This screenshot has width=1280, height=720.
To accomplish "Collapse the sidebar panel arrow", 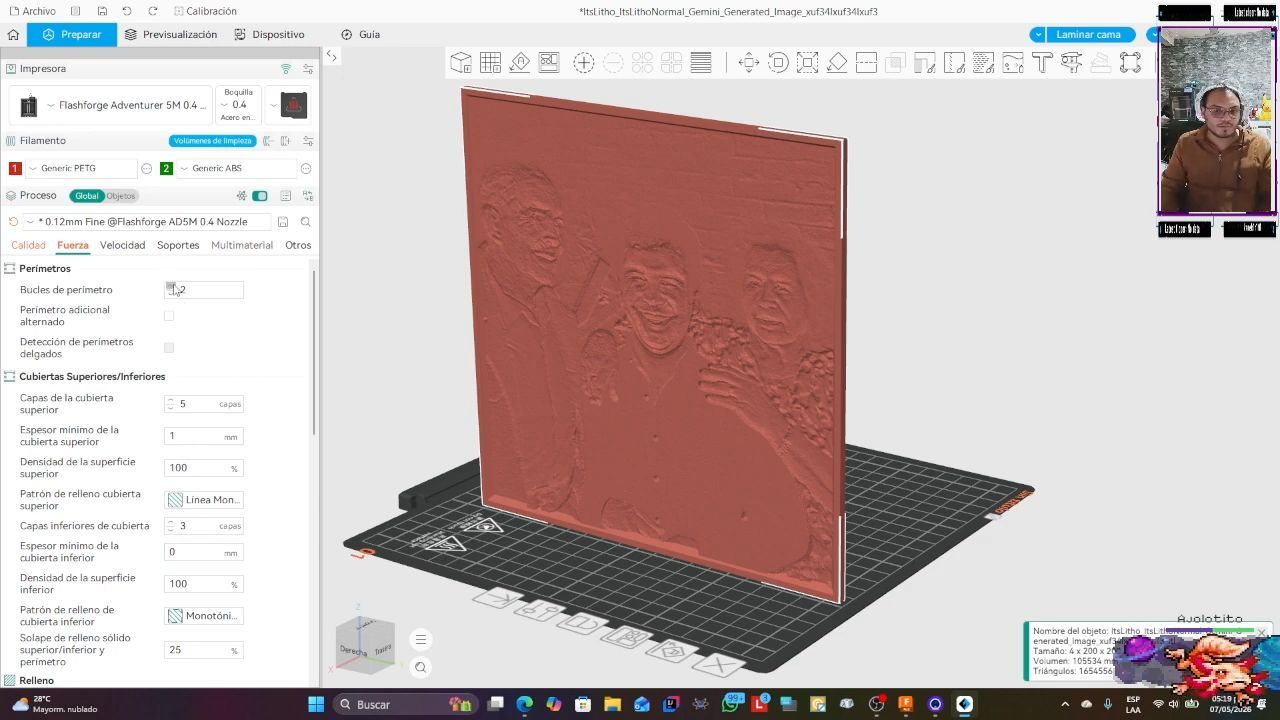I will [332, 56].
